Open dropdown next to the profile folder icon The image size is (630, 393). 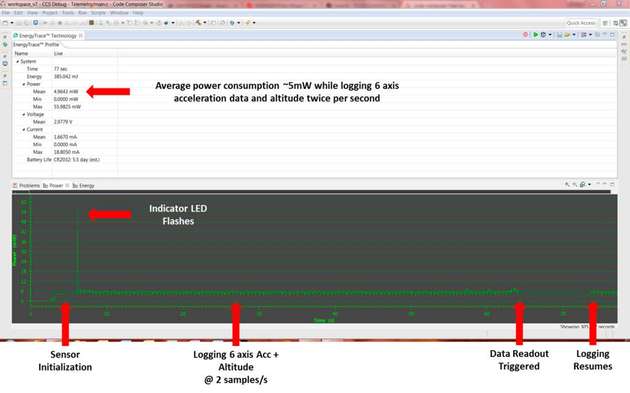click(574, 35)
